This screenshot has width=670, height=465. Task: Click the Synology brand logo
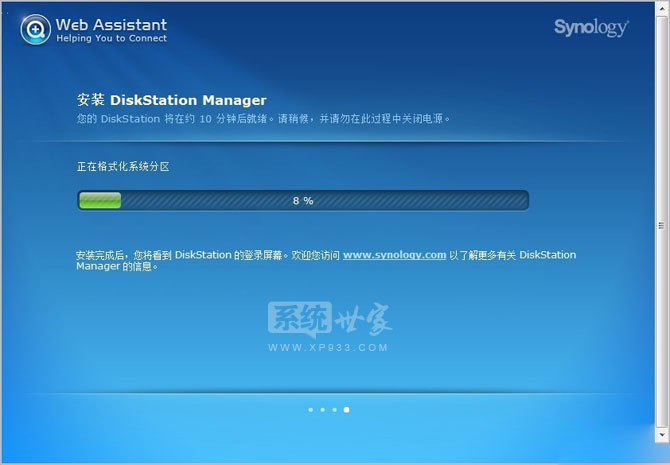click(x=591, y=28)
